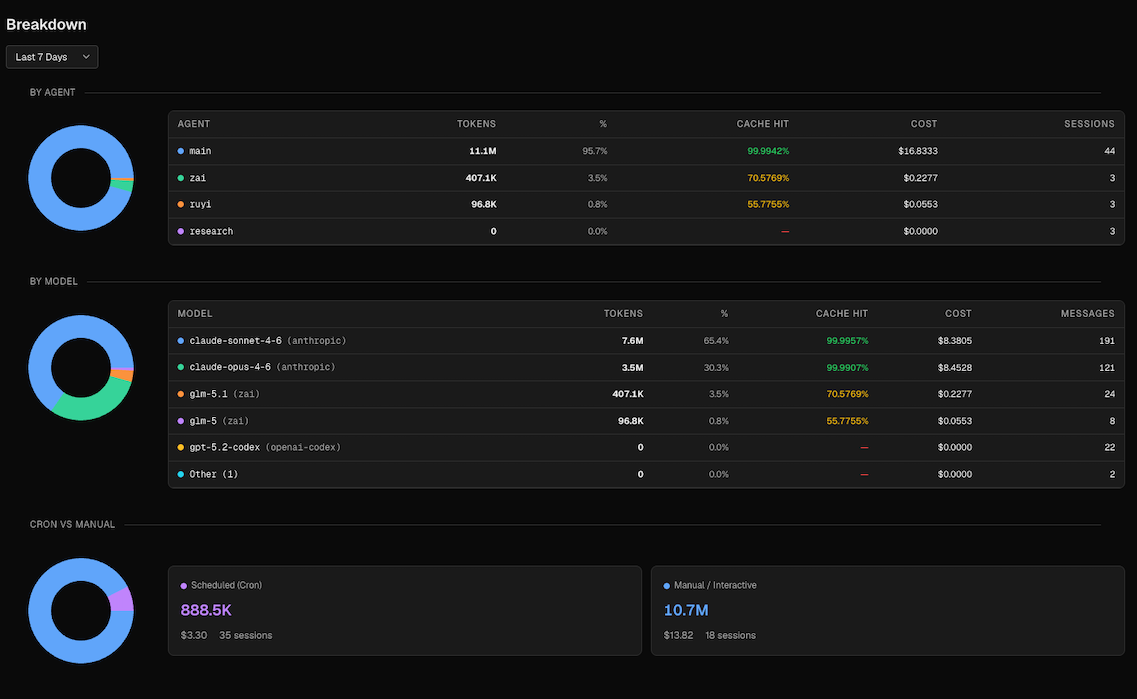Click the 99.9907% cache hit value
Viewport: 1137px width, 699px height.
(847, 368)
